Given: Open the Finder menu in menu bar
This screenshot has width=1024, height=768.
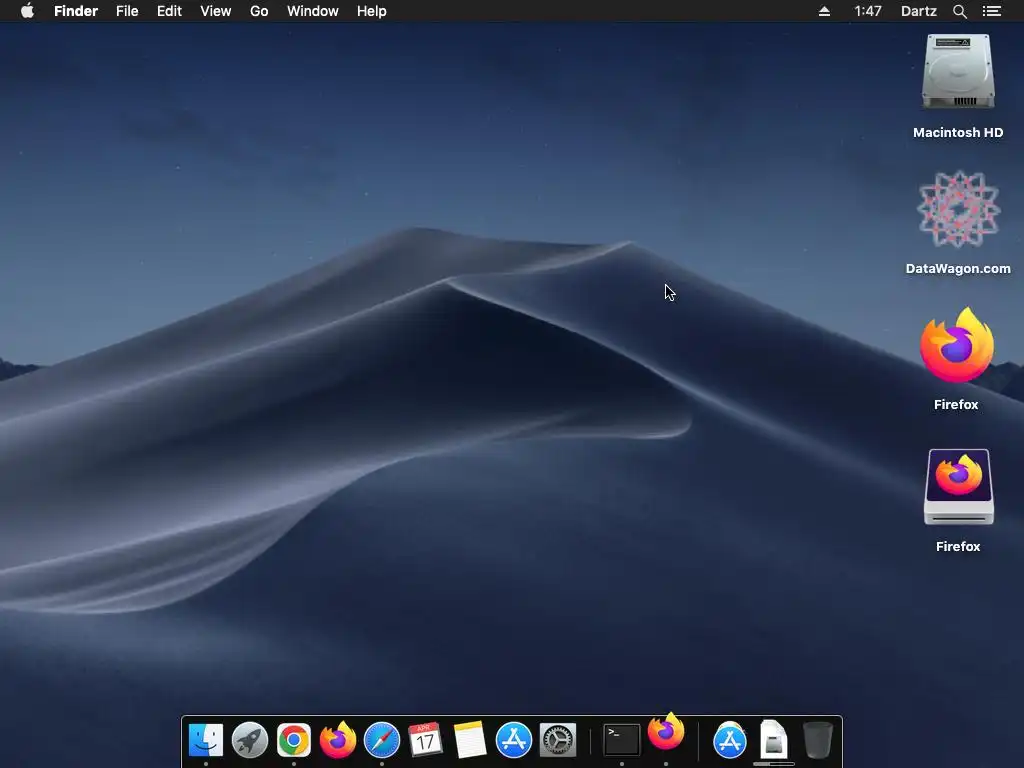Looking at the screenshot, I should point(76,11).
